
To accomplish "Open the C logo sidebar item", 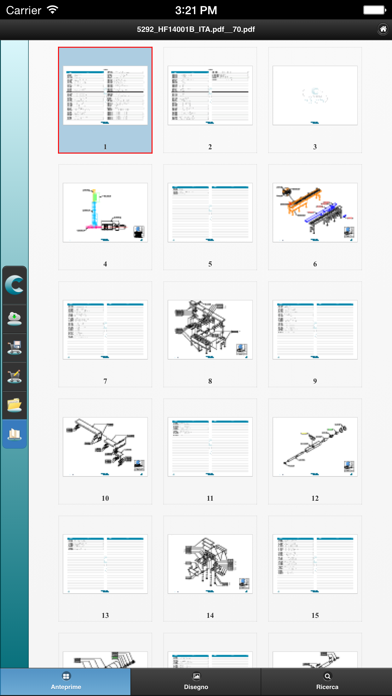I will (x=15, y=285).
